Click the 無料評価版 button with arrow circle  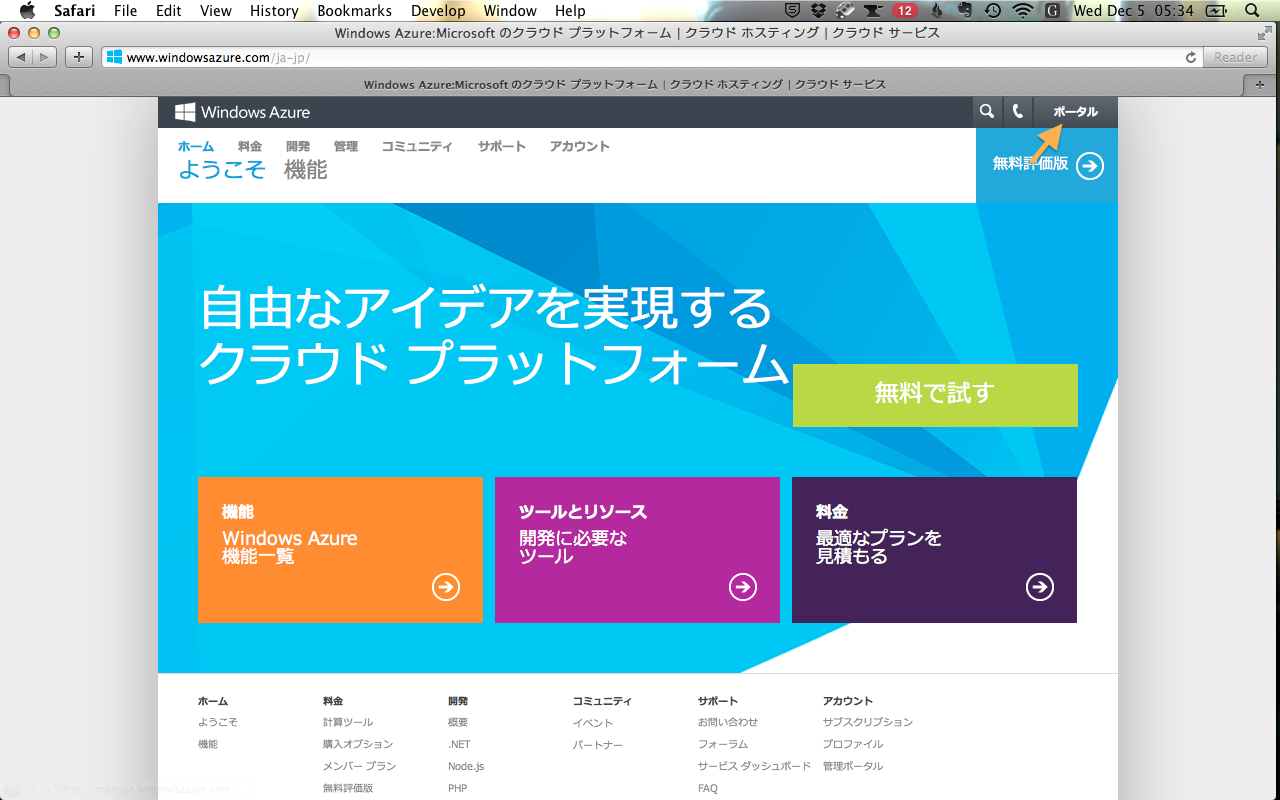point(1047,165)
